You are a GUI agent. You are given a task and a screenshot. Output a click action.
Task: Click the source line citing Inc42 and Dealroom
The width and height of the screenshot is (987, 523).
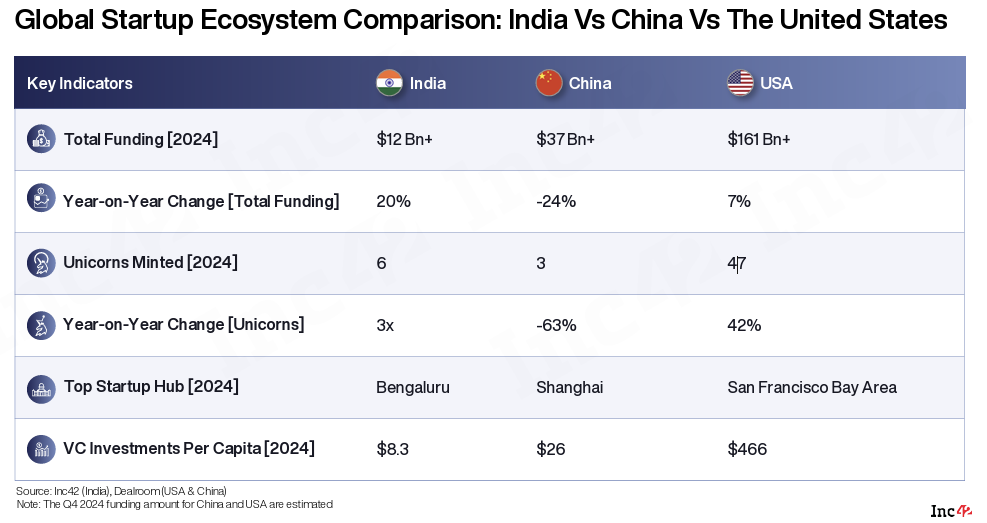(121, 491)
